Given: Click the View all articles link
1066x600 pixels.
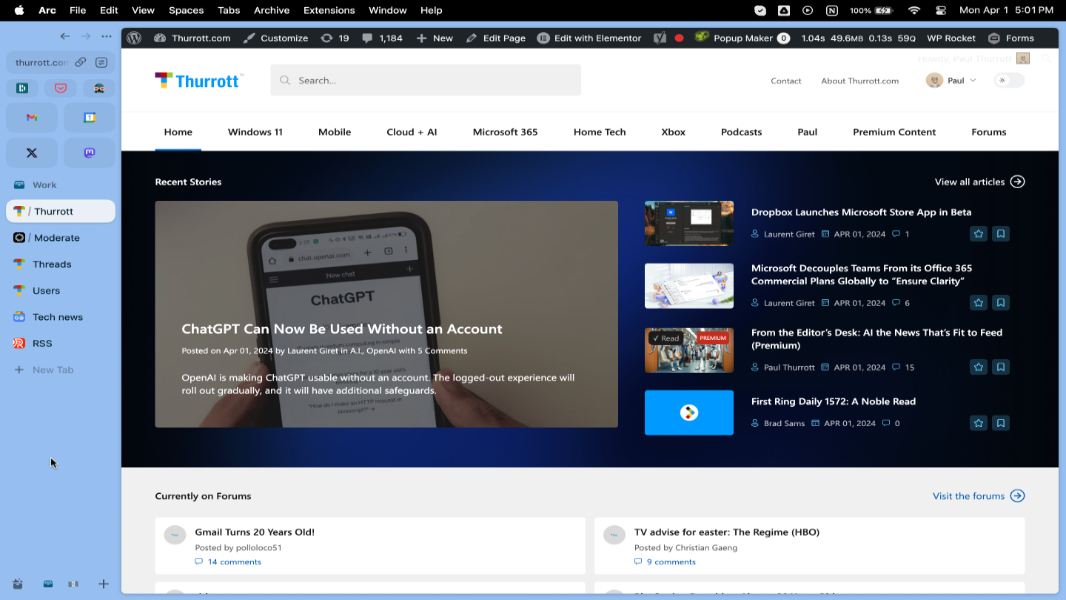Looking at the screenshot, I should click(x=970, y=181).
